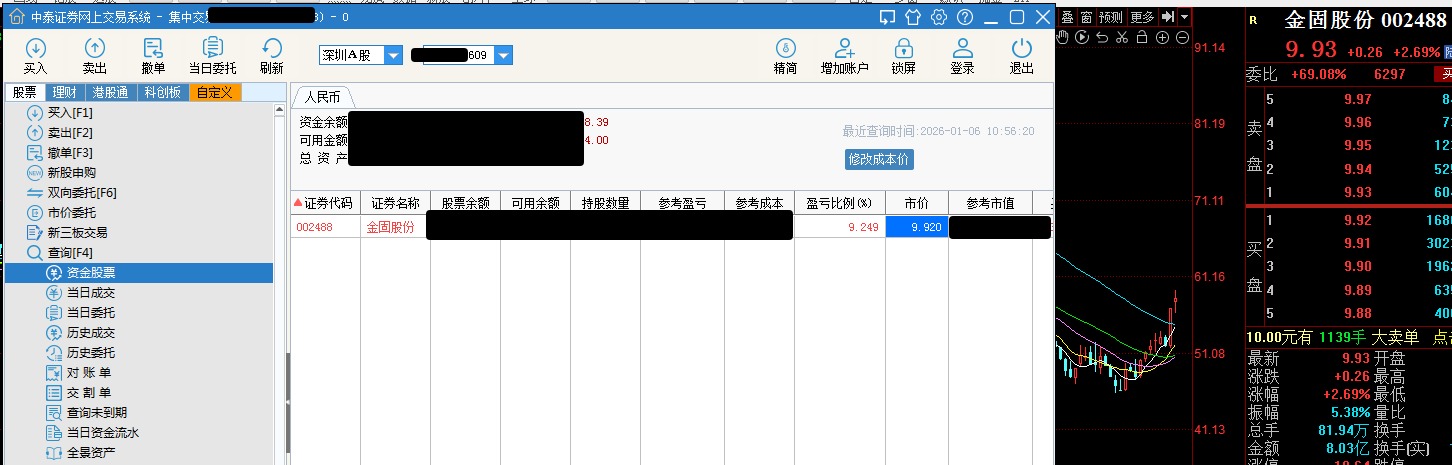Screen dimensions: 1452x465
Task: Open the 买入 buy toolbar icon
Action: pyautogui.click(x=35, y=56)
